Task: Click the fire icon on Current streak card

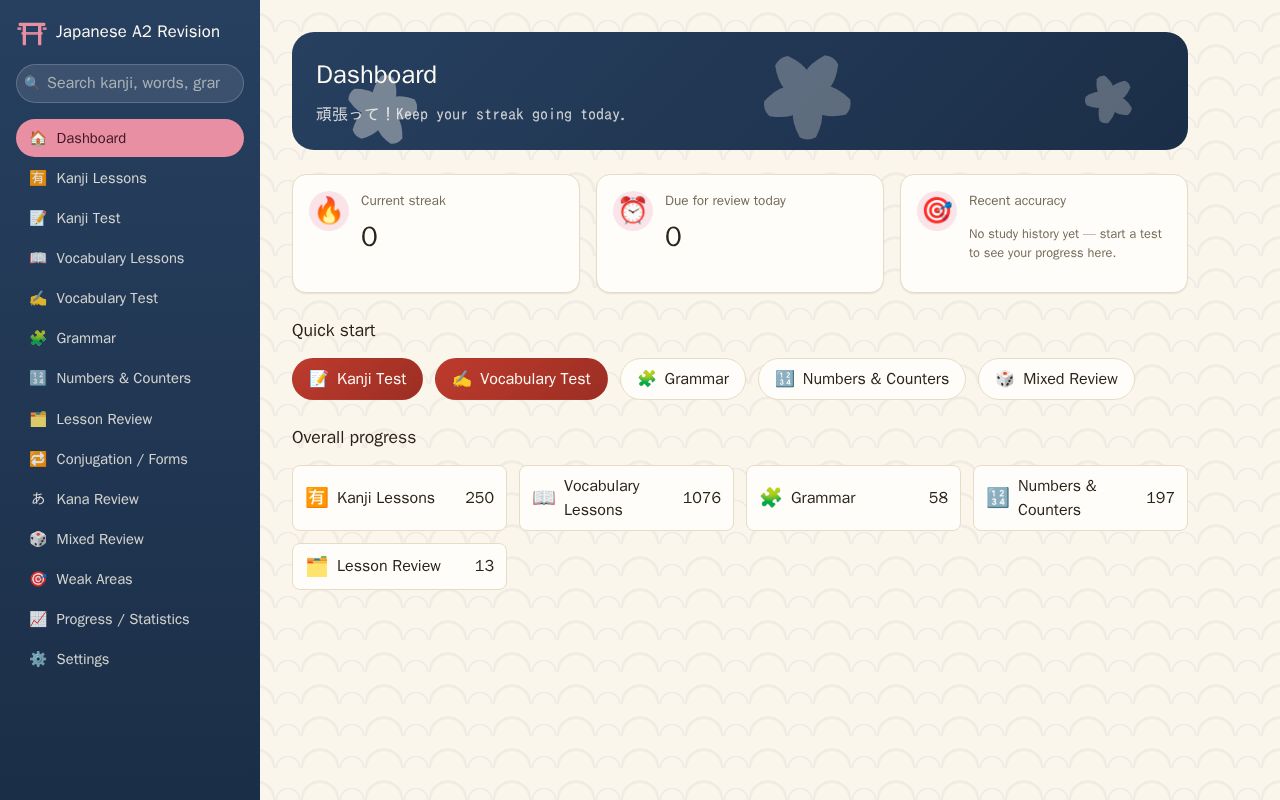Action: click(329, 211)
